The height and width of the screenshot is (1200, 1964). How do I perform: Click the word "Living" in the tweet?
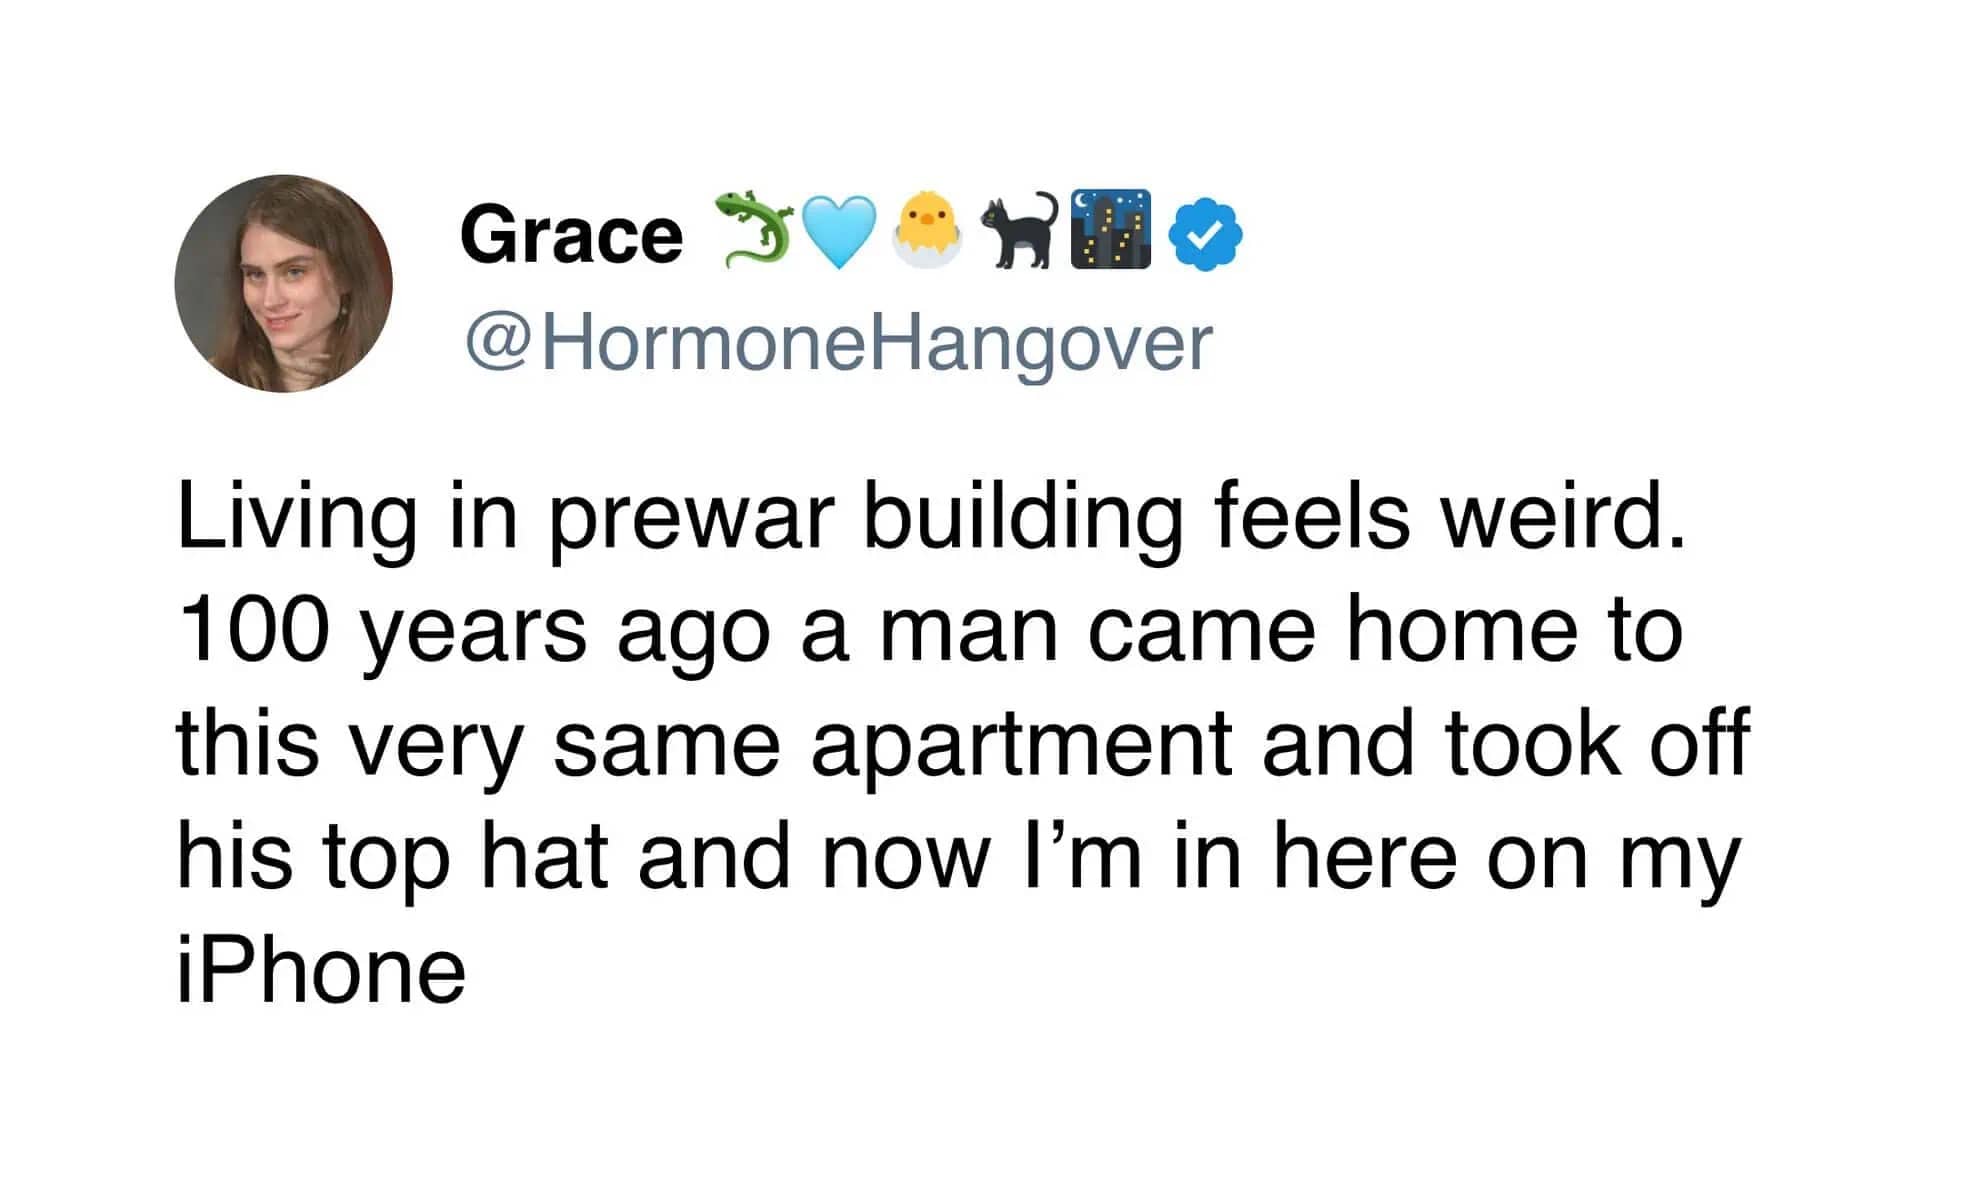pyautogui.click(x=297, y=520)
